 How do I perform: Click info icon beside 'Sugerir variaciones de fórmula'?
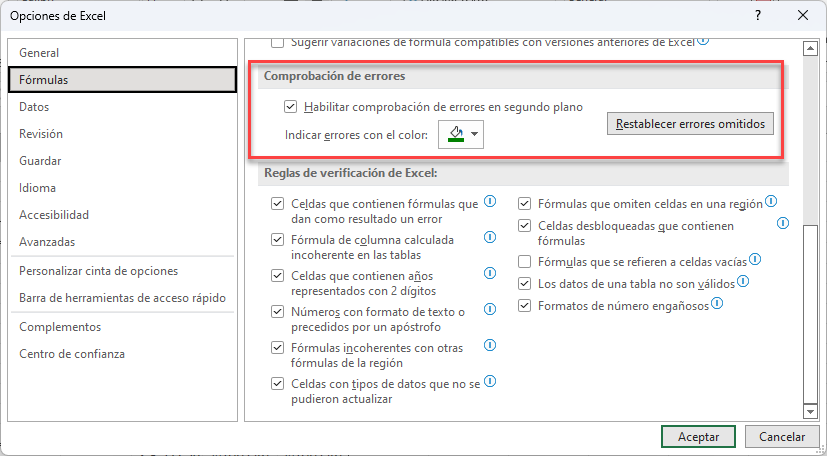703,40
